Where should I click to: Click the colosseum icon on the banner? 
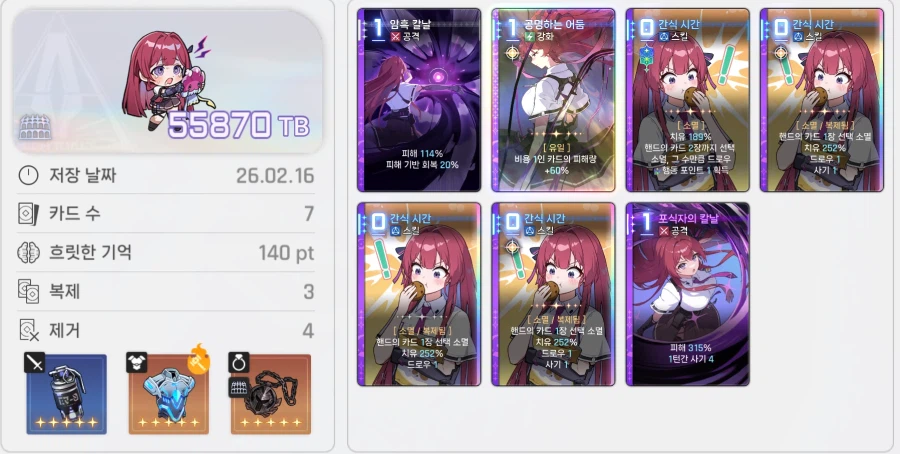click(35, 126)
